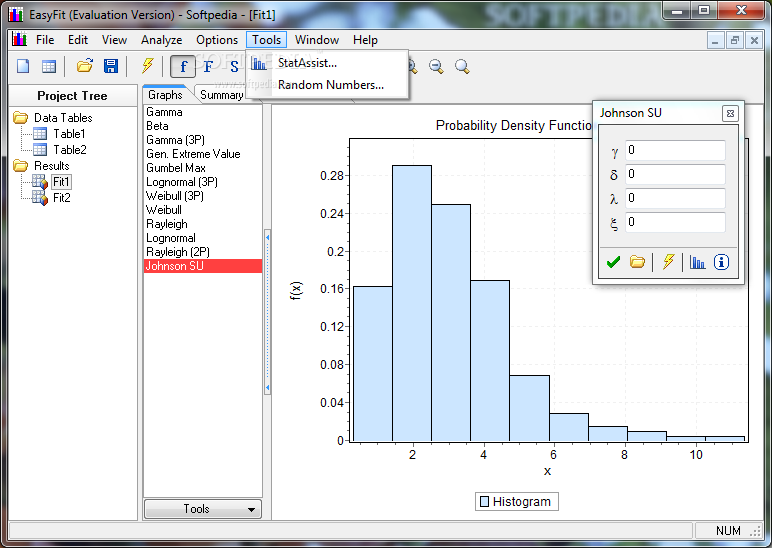Click the gamma parameter input field
772x548 pixels.
(x=675, y=150)
